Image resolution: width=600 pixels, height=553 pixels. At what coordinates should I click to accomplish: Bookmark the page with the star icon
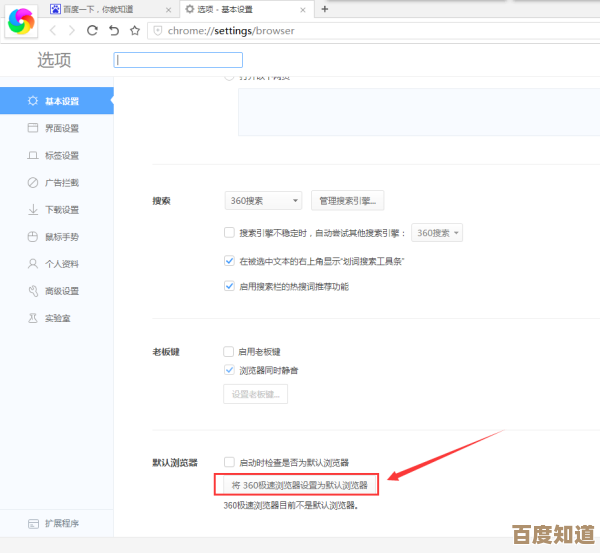click(135, 31)
